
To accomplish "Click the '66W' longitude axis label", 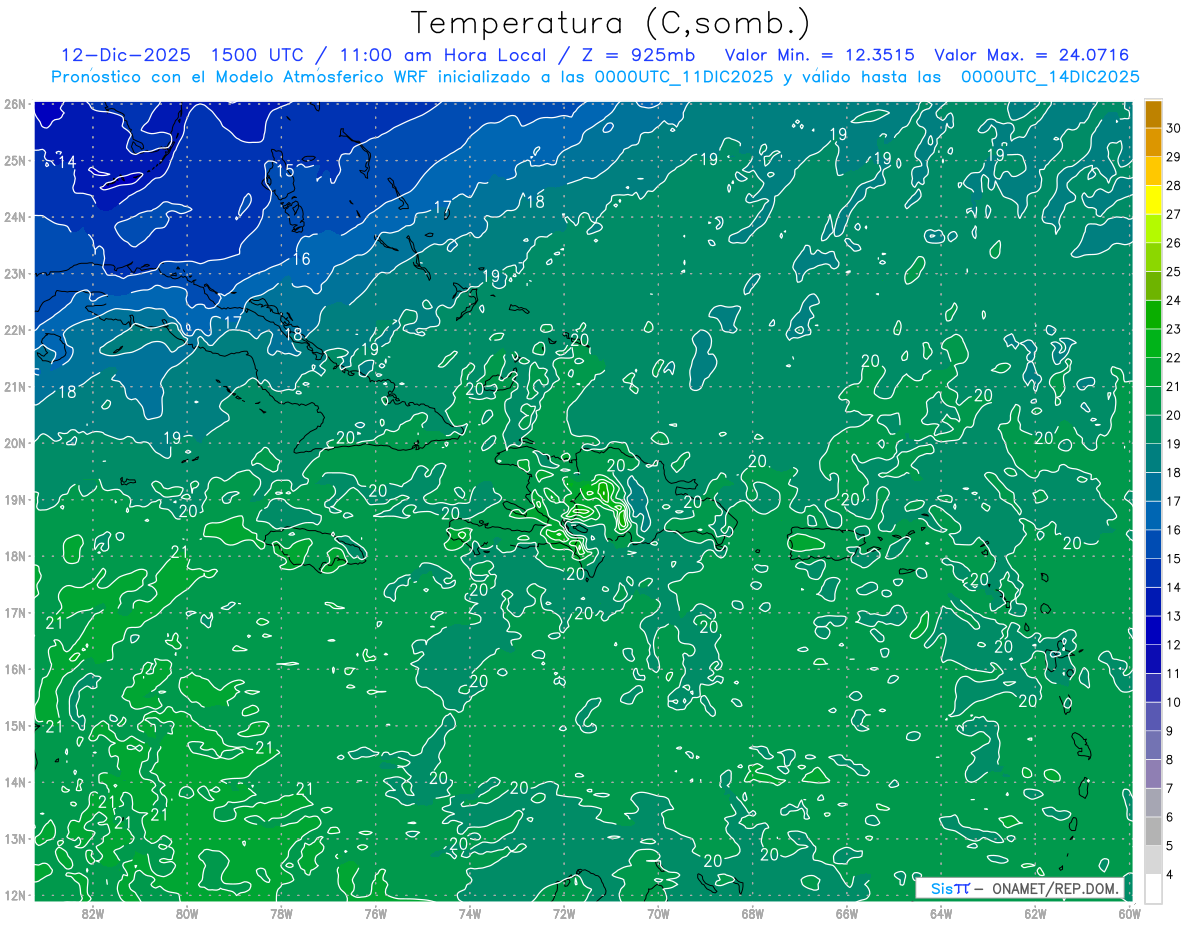I will (846, 913).
